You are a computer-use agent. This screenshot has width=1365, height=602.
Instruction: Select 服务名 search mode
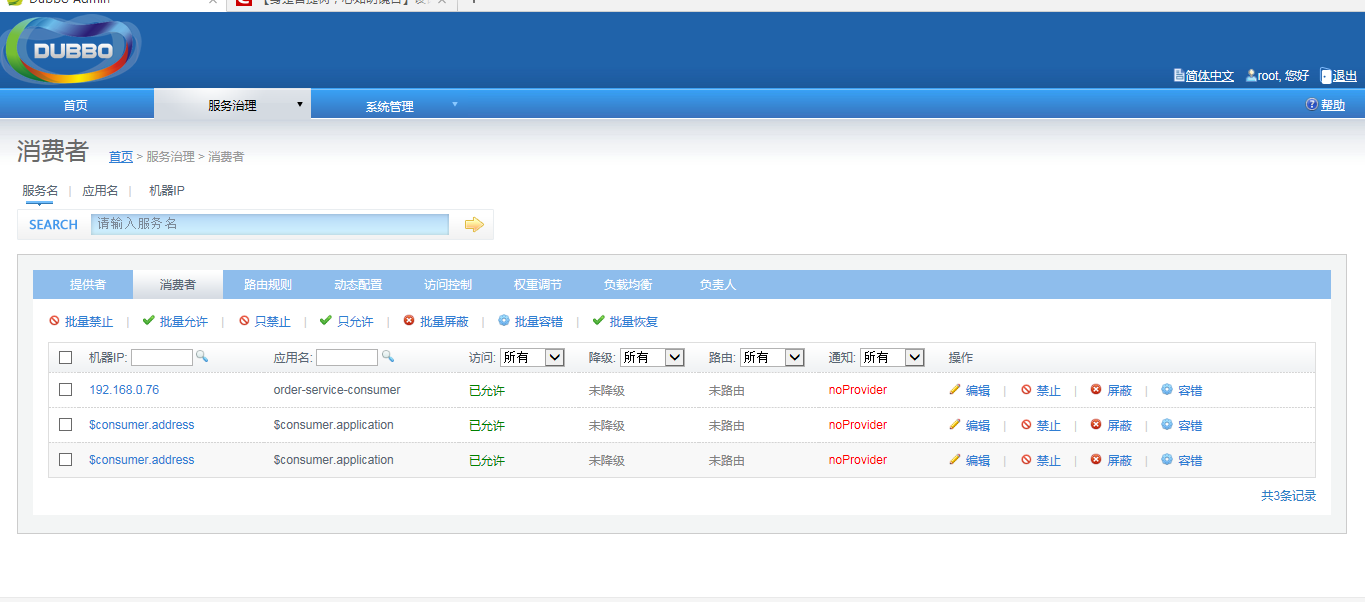(40, 190)
